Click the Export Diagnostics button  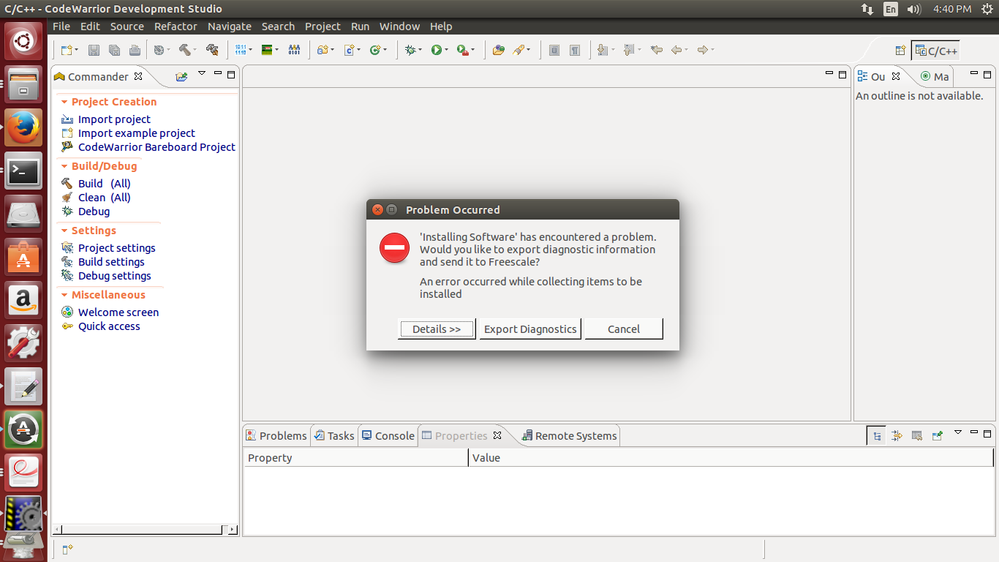click(530, 329)
